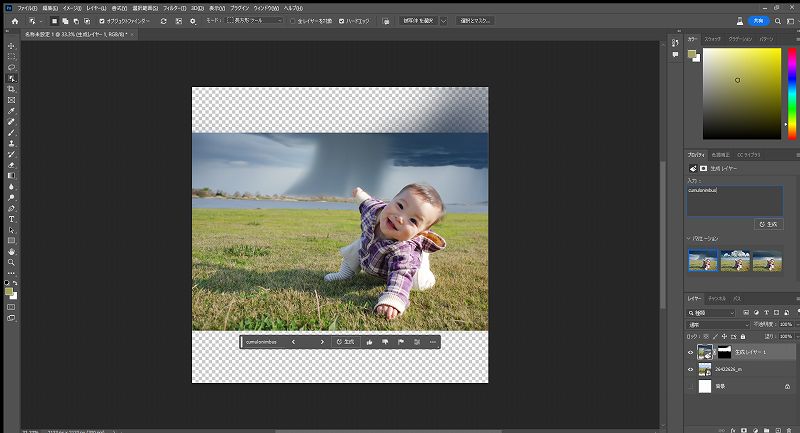Switch to the チャンネル tab

(x=717, y=298)
